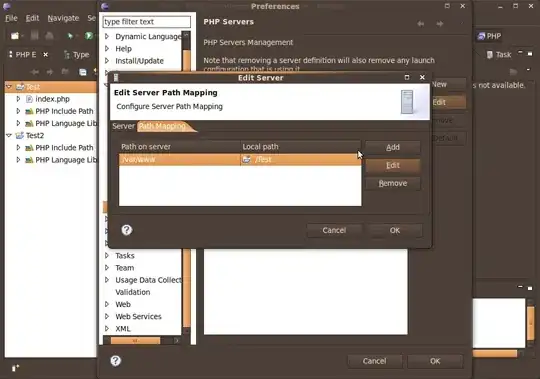Open the File menu
The height and width of the screenshot is (379, 540).
(11, 18)
